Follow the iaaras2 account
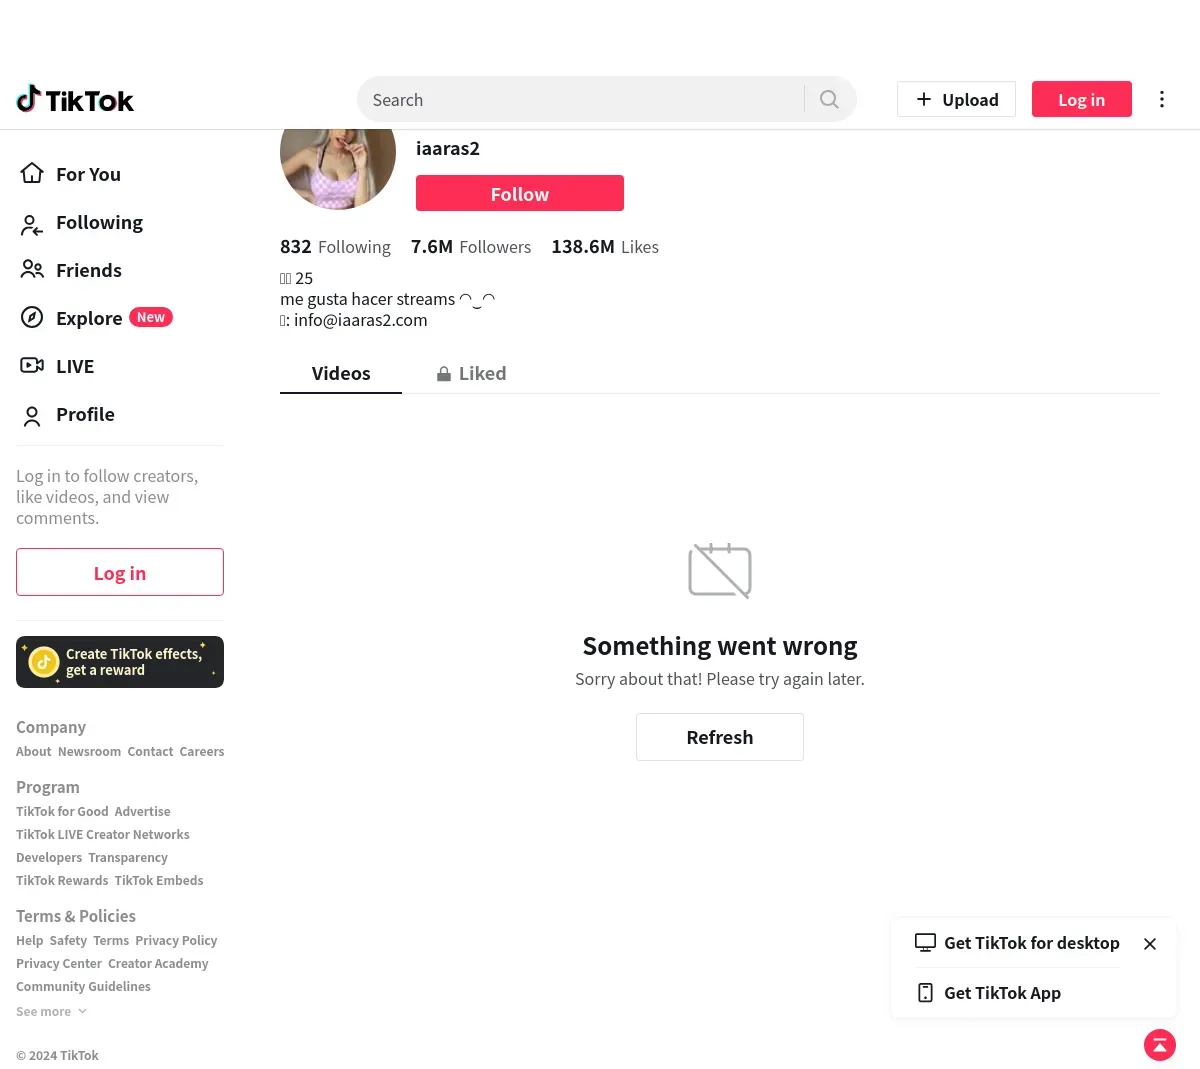Image resolution: width=1200 pixels, height=1069 pixels. pos(520,193)
